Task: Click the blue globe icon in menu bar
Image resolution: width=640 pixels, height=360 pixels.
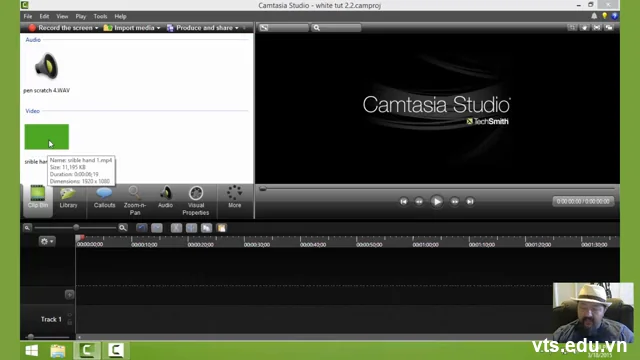Action: 614,16
